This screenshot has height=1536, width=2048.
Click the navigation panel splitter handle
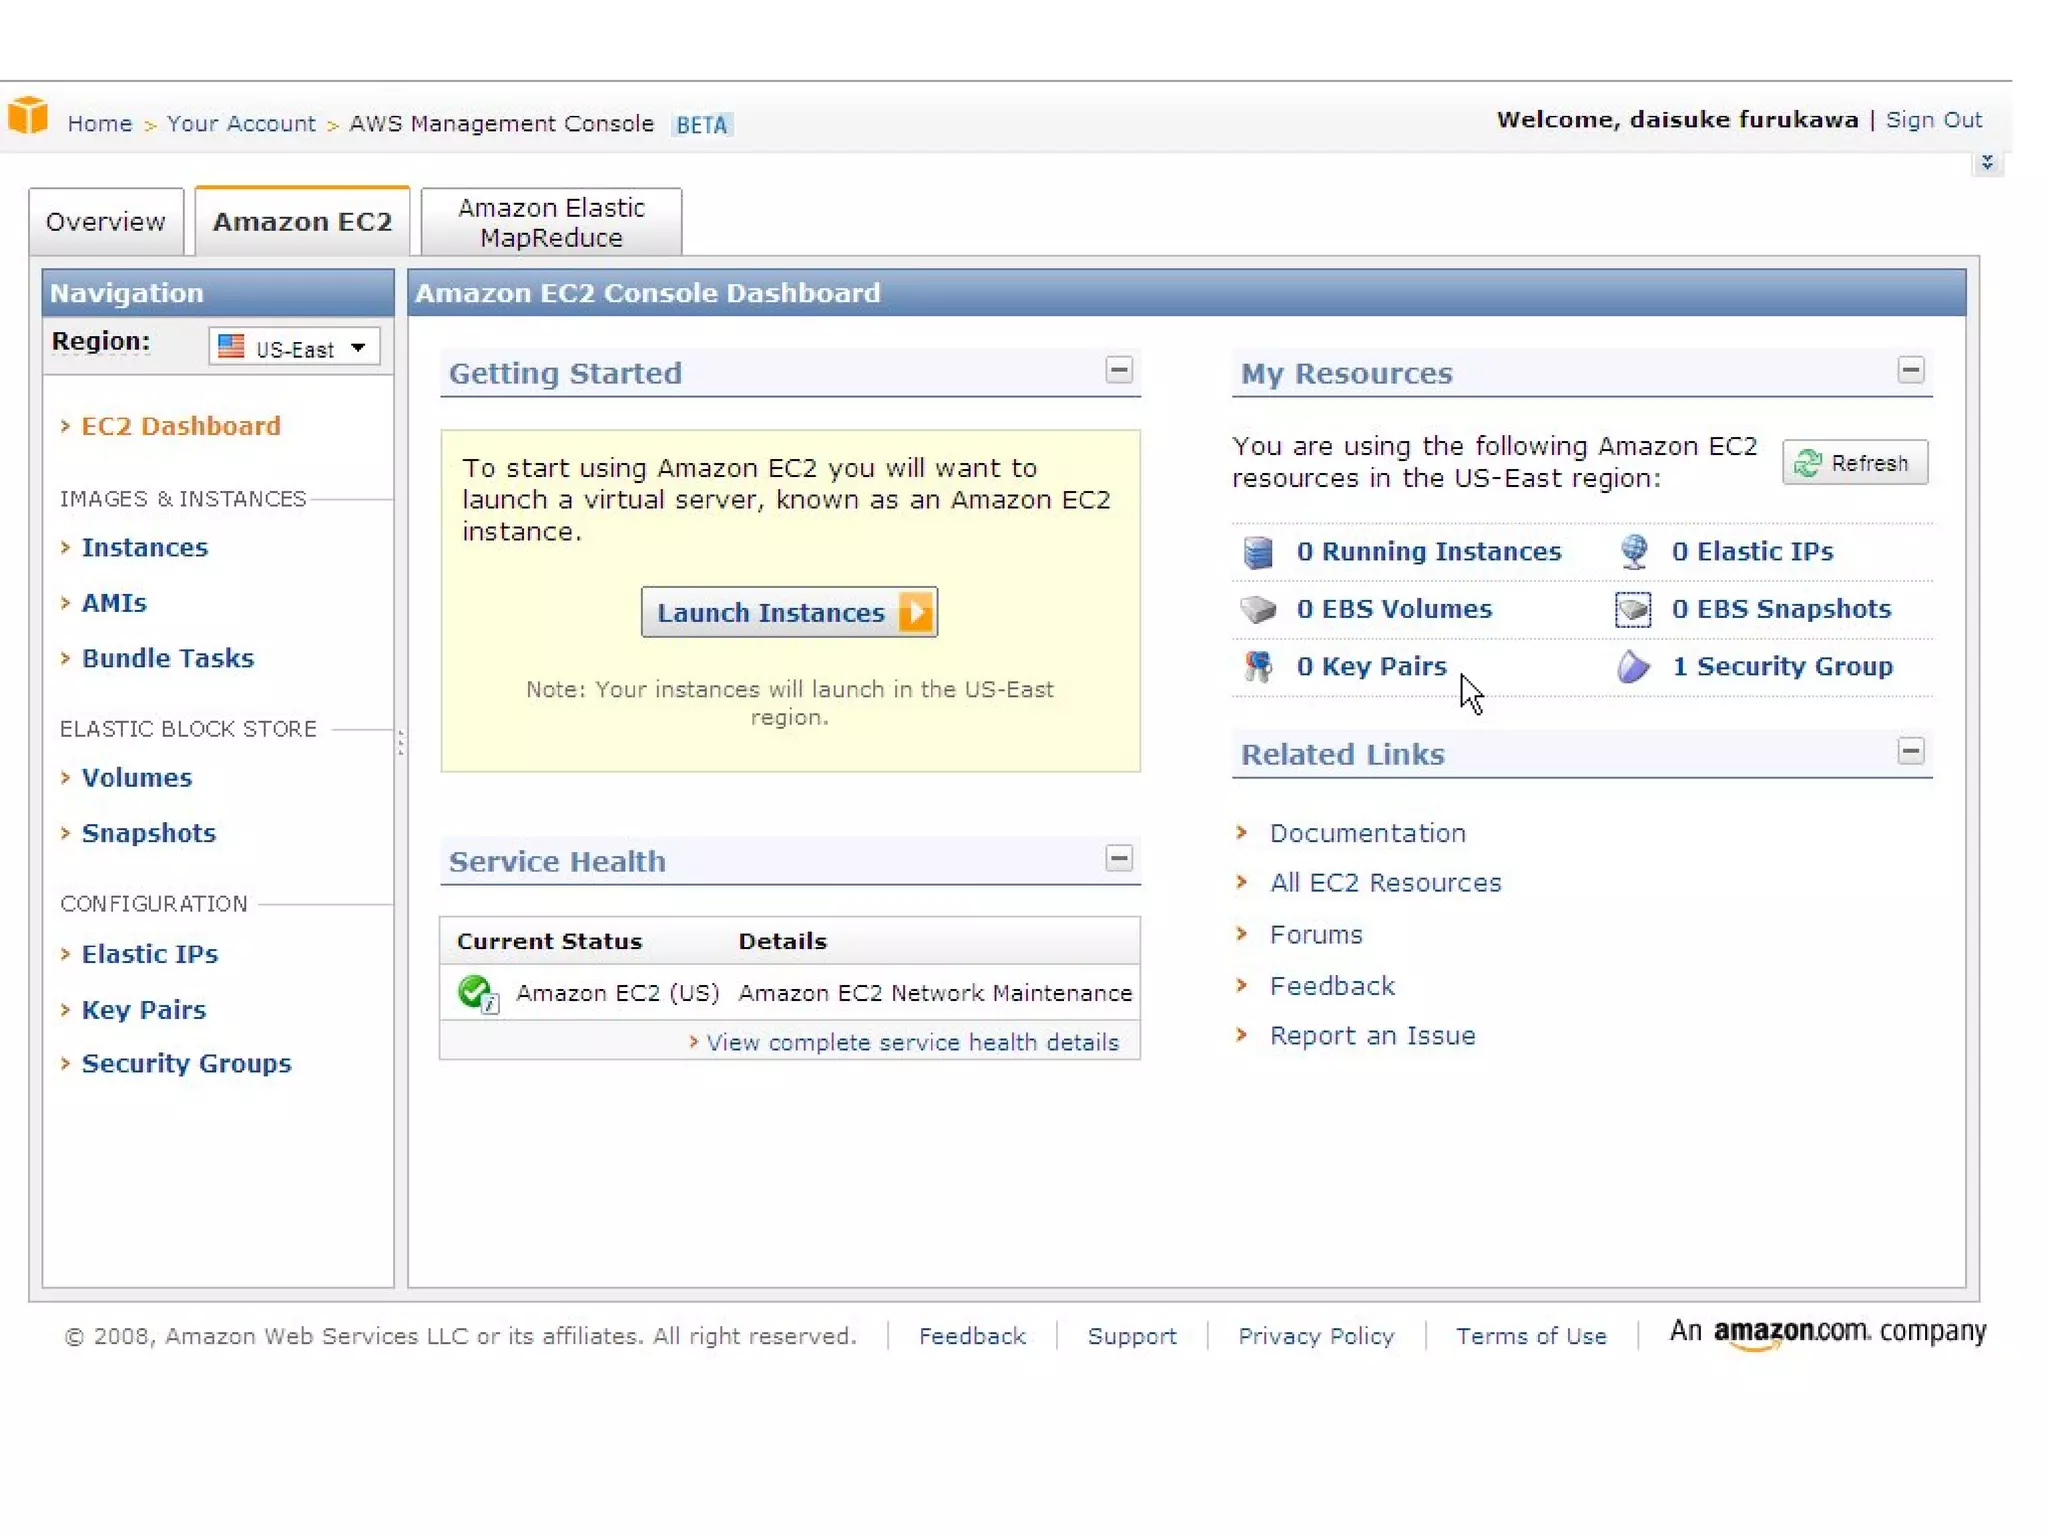point(401,741)
